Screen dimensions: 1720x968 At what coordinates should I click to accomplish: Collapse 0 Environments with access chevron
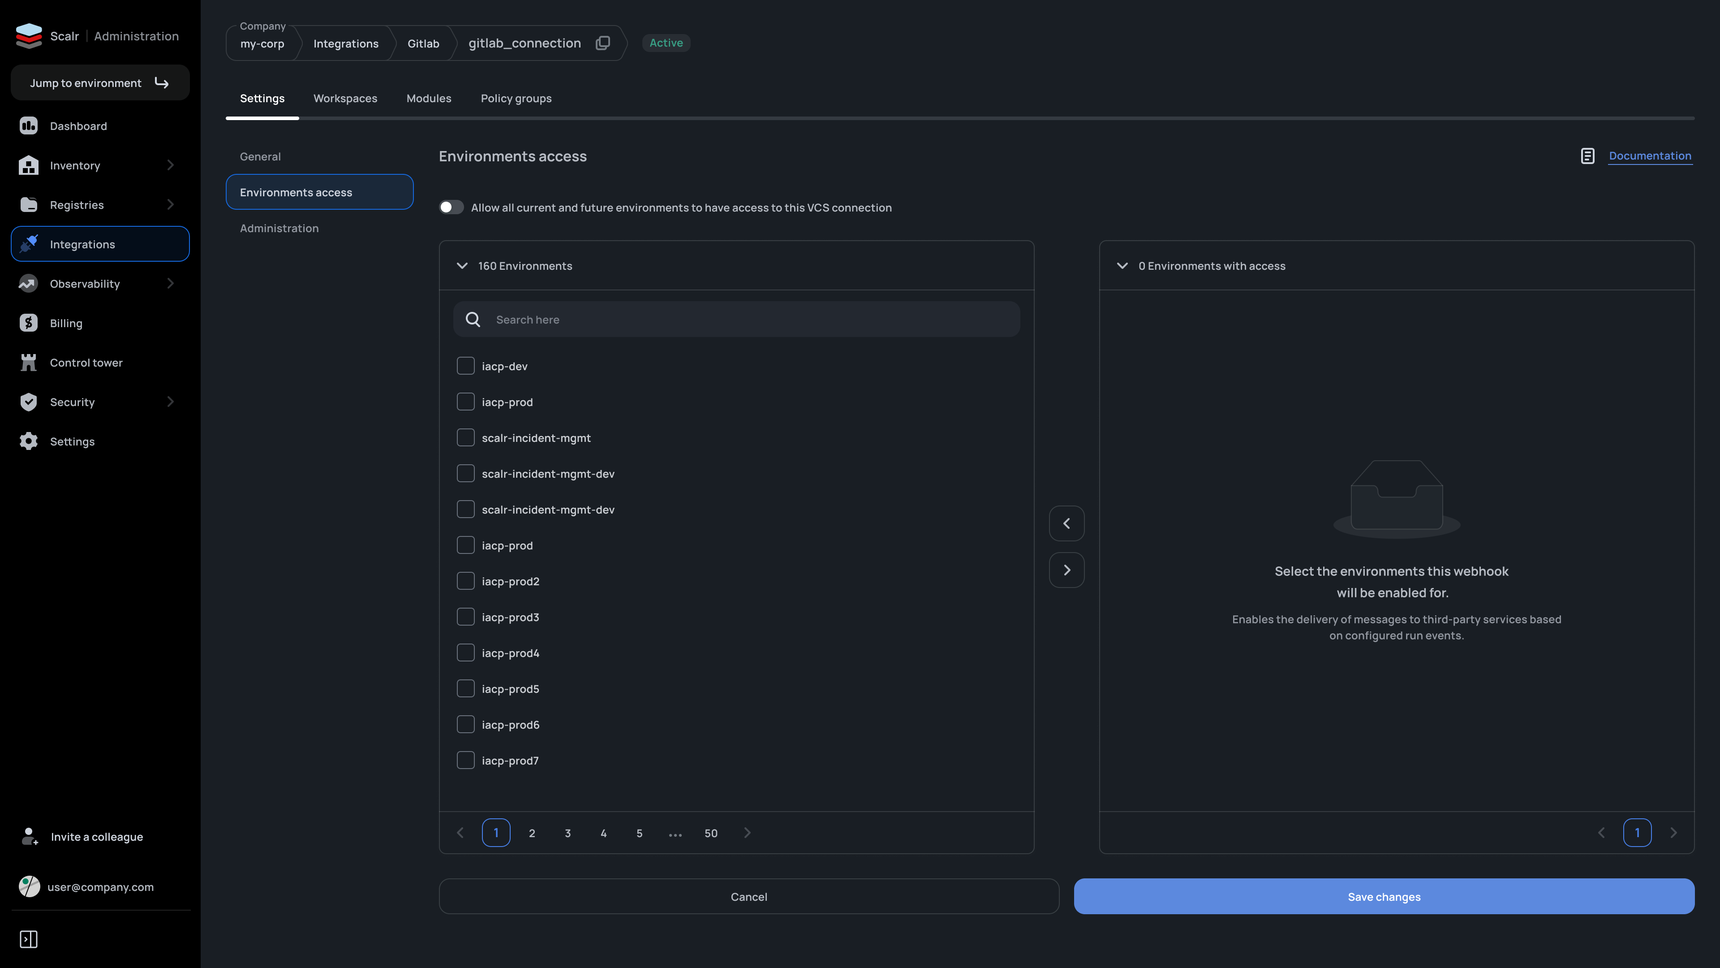[1122, 266]
